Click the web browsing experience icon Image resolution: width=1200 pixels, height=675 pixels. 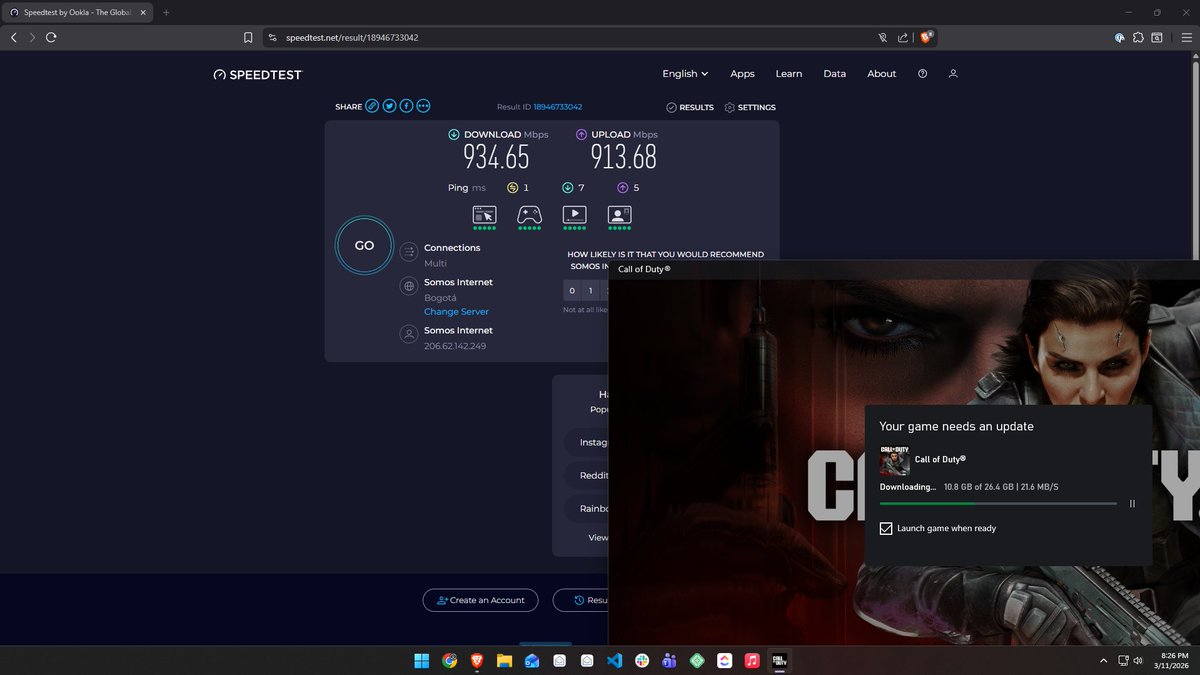click(484, 214)
